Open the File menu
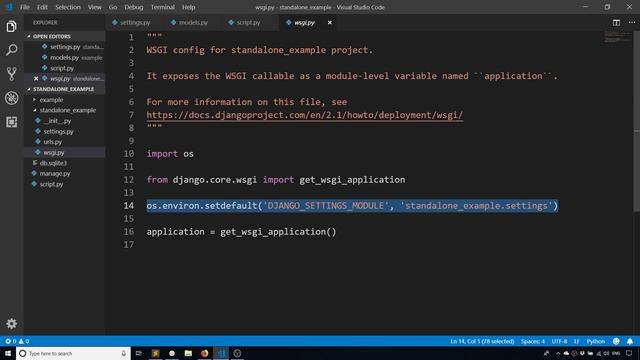The image size is (640, 360). click(24, 7)
